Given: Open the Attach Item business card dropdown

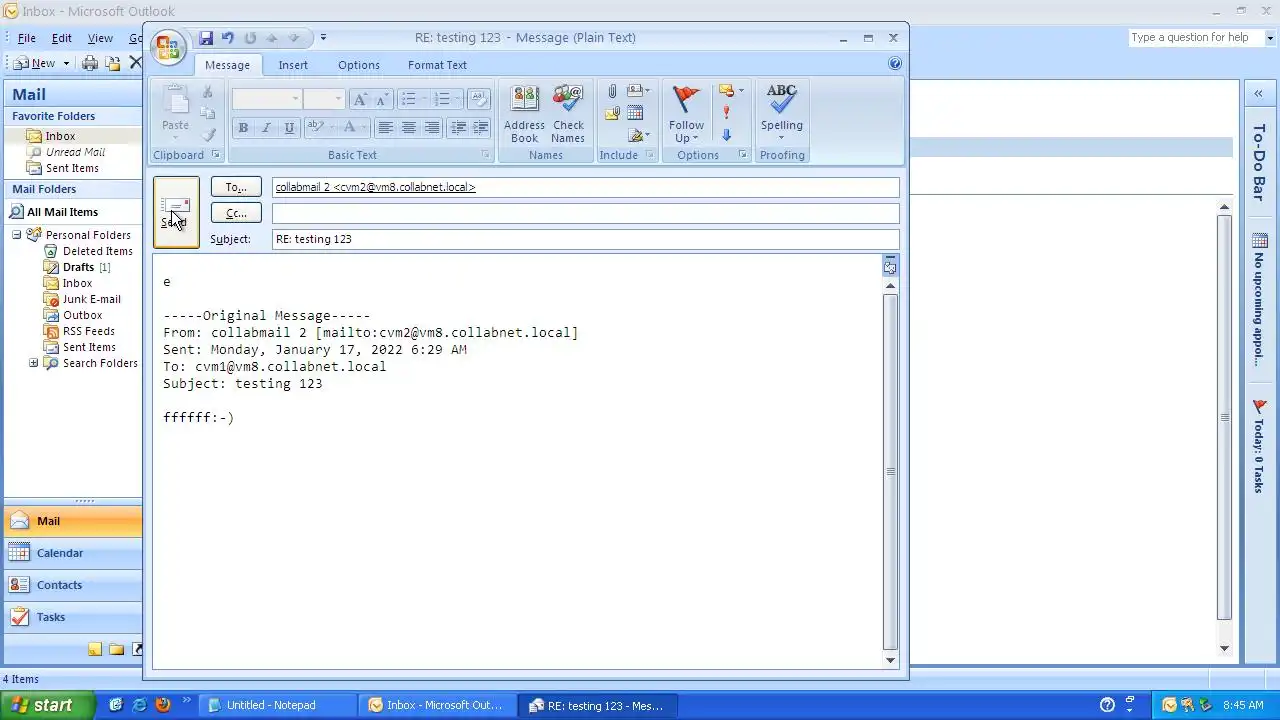Looking at the screenshot, I should (639, 91).
